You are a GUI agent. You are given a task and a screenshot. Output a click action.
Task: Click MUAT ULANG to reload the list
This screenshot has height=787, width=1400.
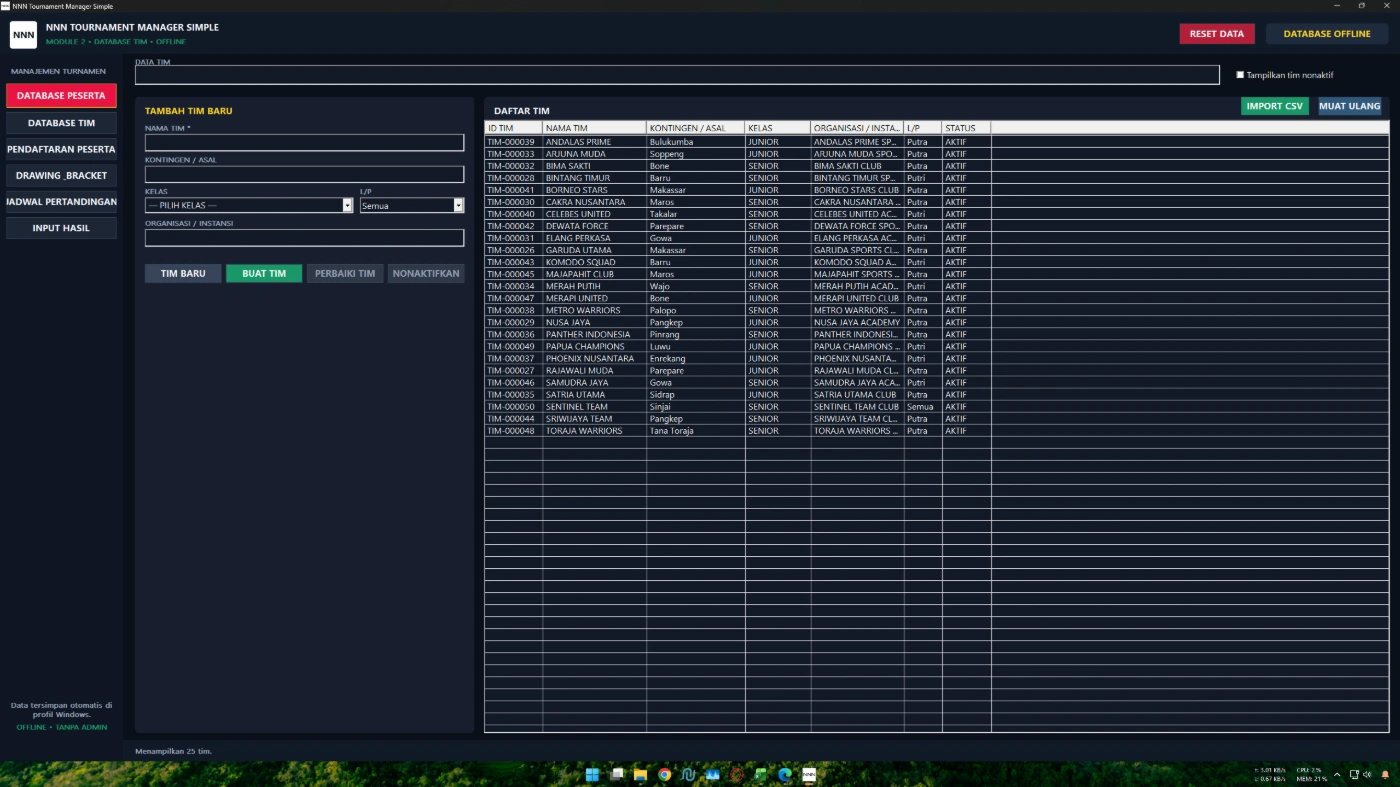(1349, 106)
